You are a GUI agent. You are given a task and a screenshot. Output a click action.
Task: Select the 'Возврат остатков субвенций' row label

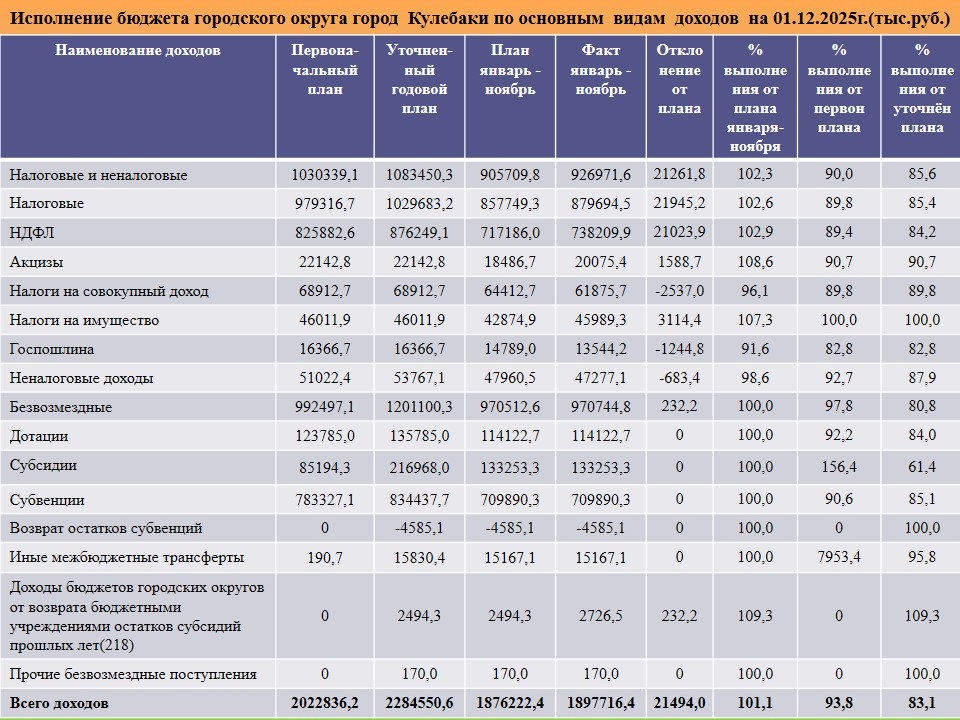pos(106,528)
